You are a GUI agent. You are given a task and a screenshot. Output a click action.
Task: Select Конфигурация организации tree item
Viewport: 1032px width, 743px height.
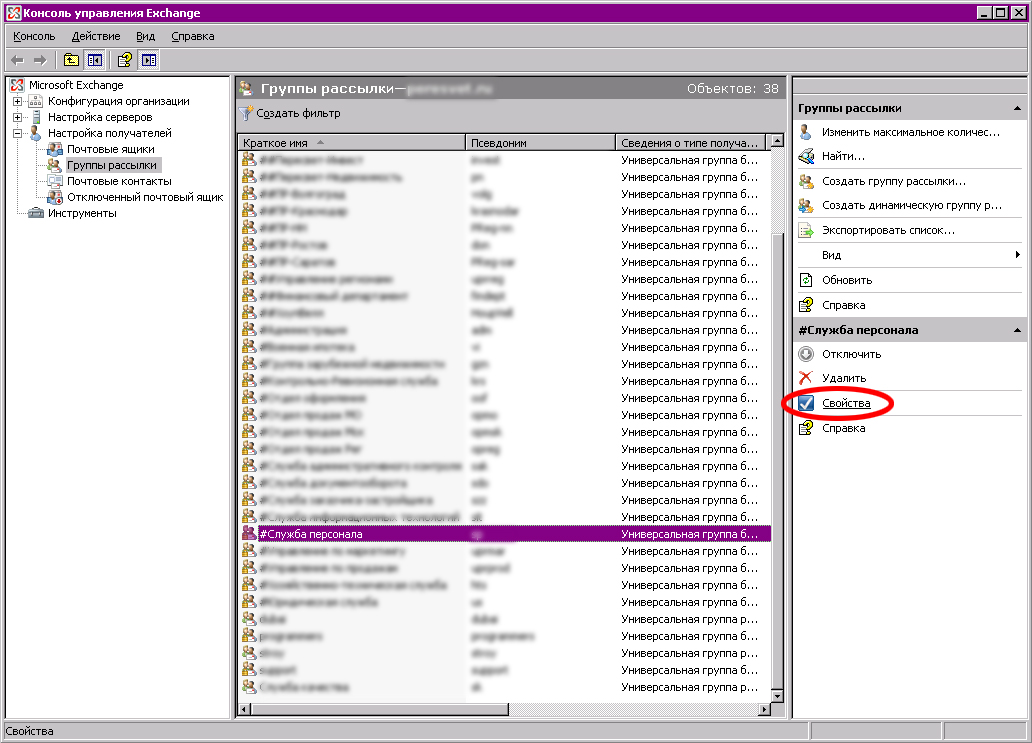(x=118, y=101)
